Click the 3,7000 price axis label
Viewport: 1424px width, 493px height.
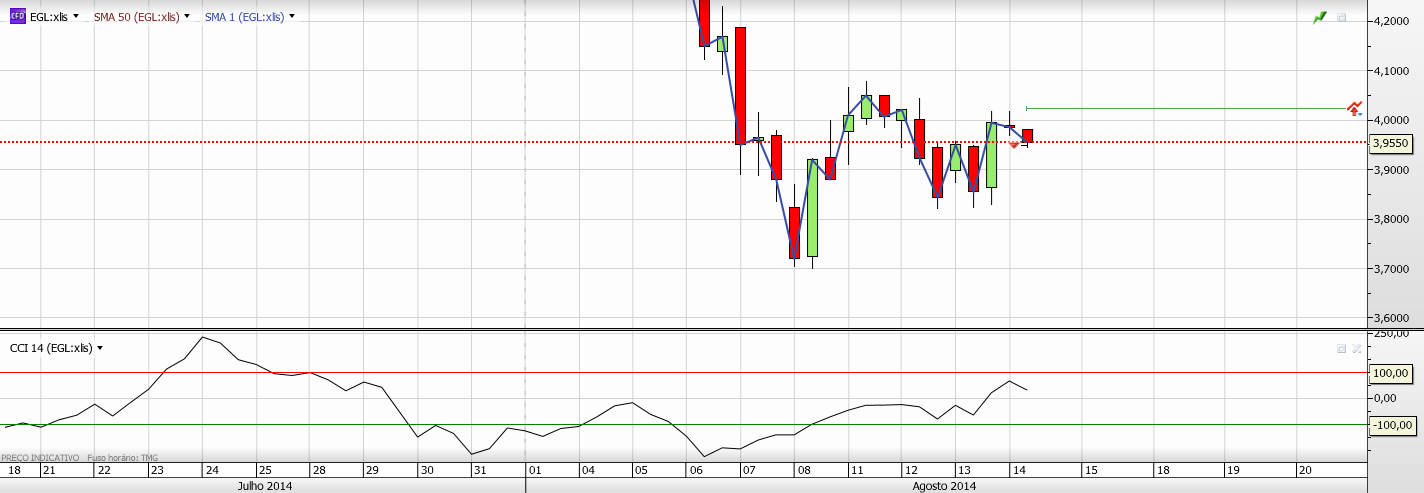pos(1393,269)
